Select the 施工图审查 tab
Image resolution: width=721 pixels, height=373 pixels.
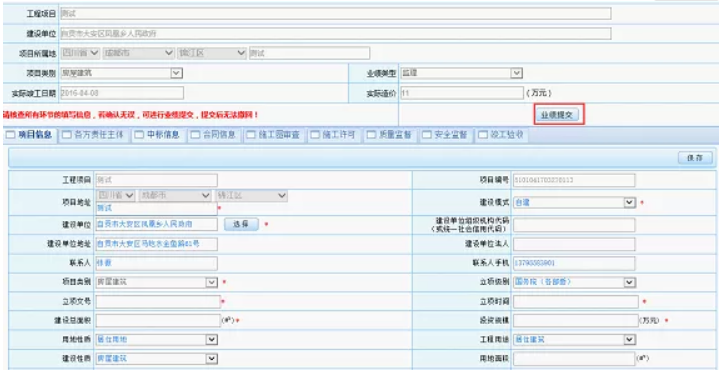point(274,135)
